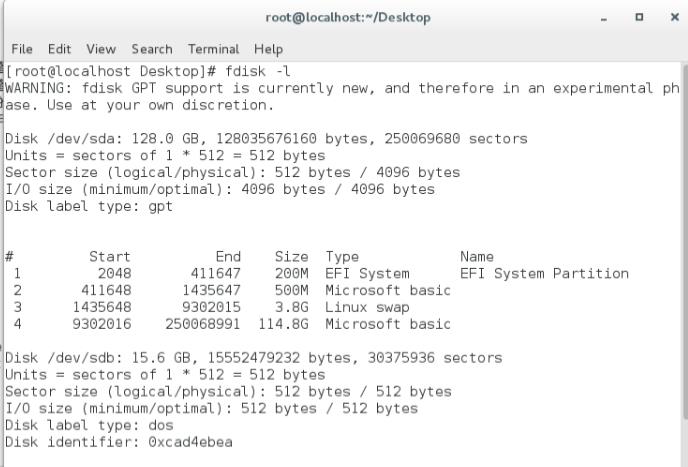Open the Search menu
Viewport: 688px width, 467px height.
152,49
